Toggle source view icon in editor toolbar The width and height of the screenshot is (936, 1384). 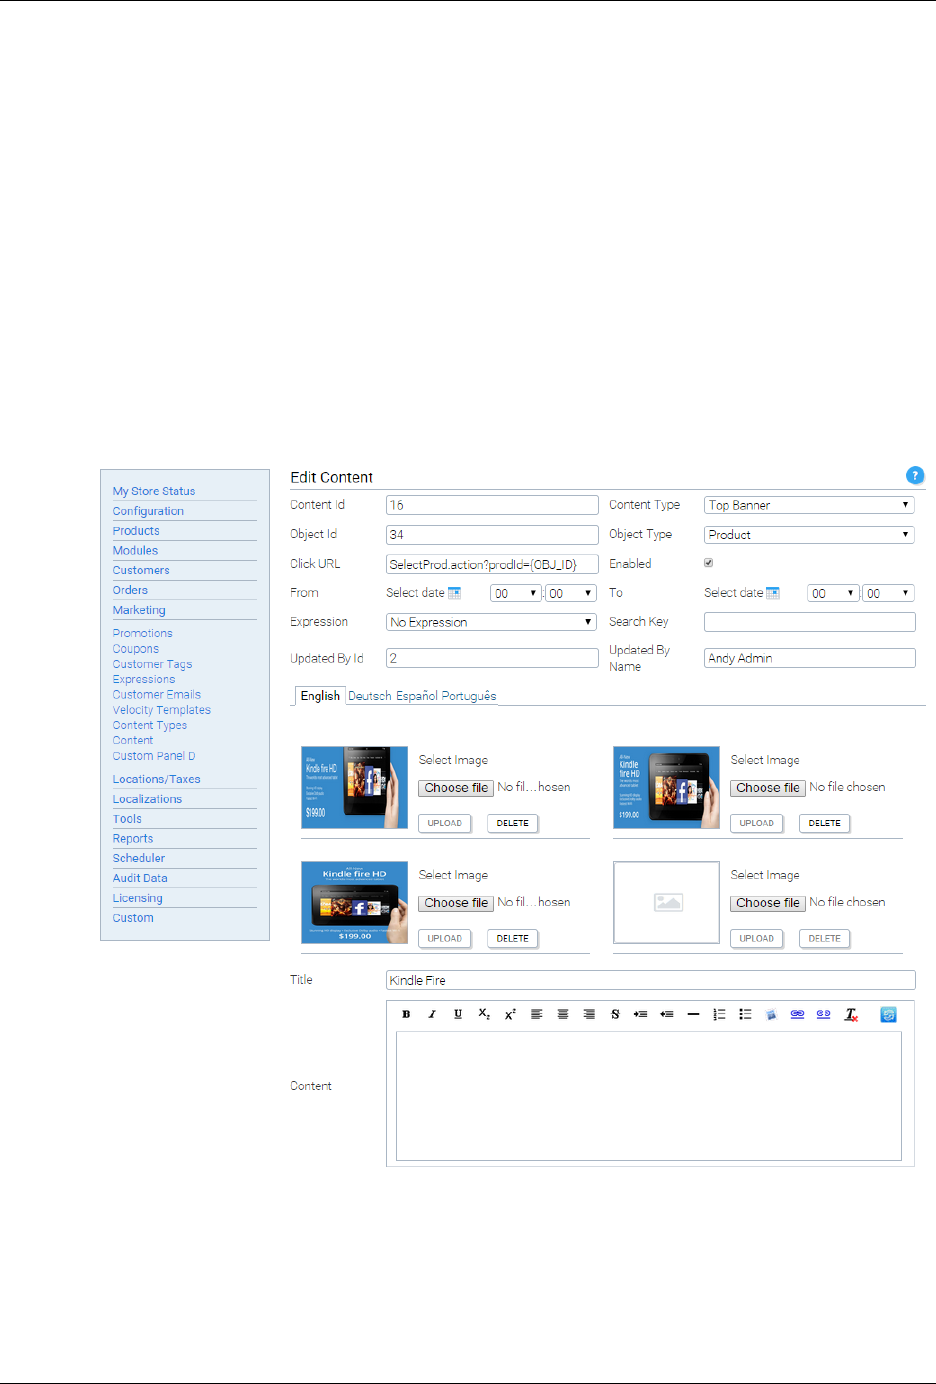[888, 1014]
